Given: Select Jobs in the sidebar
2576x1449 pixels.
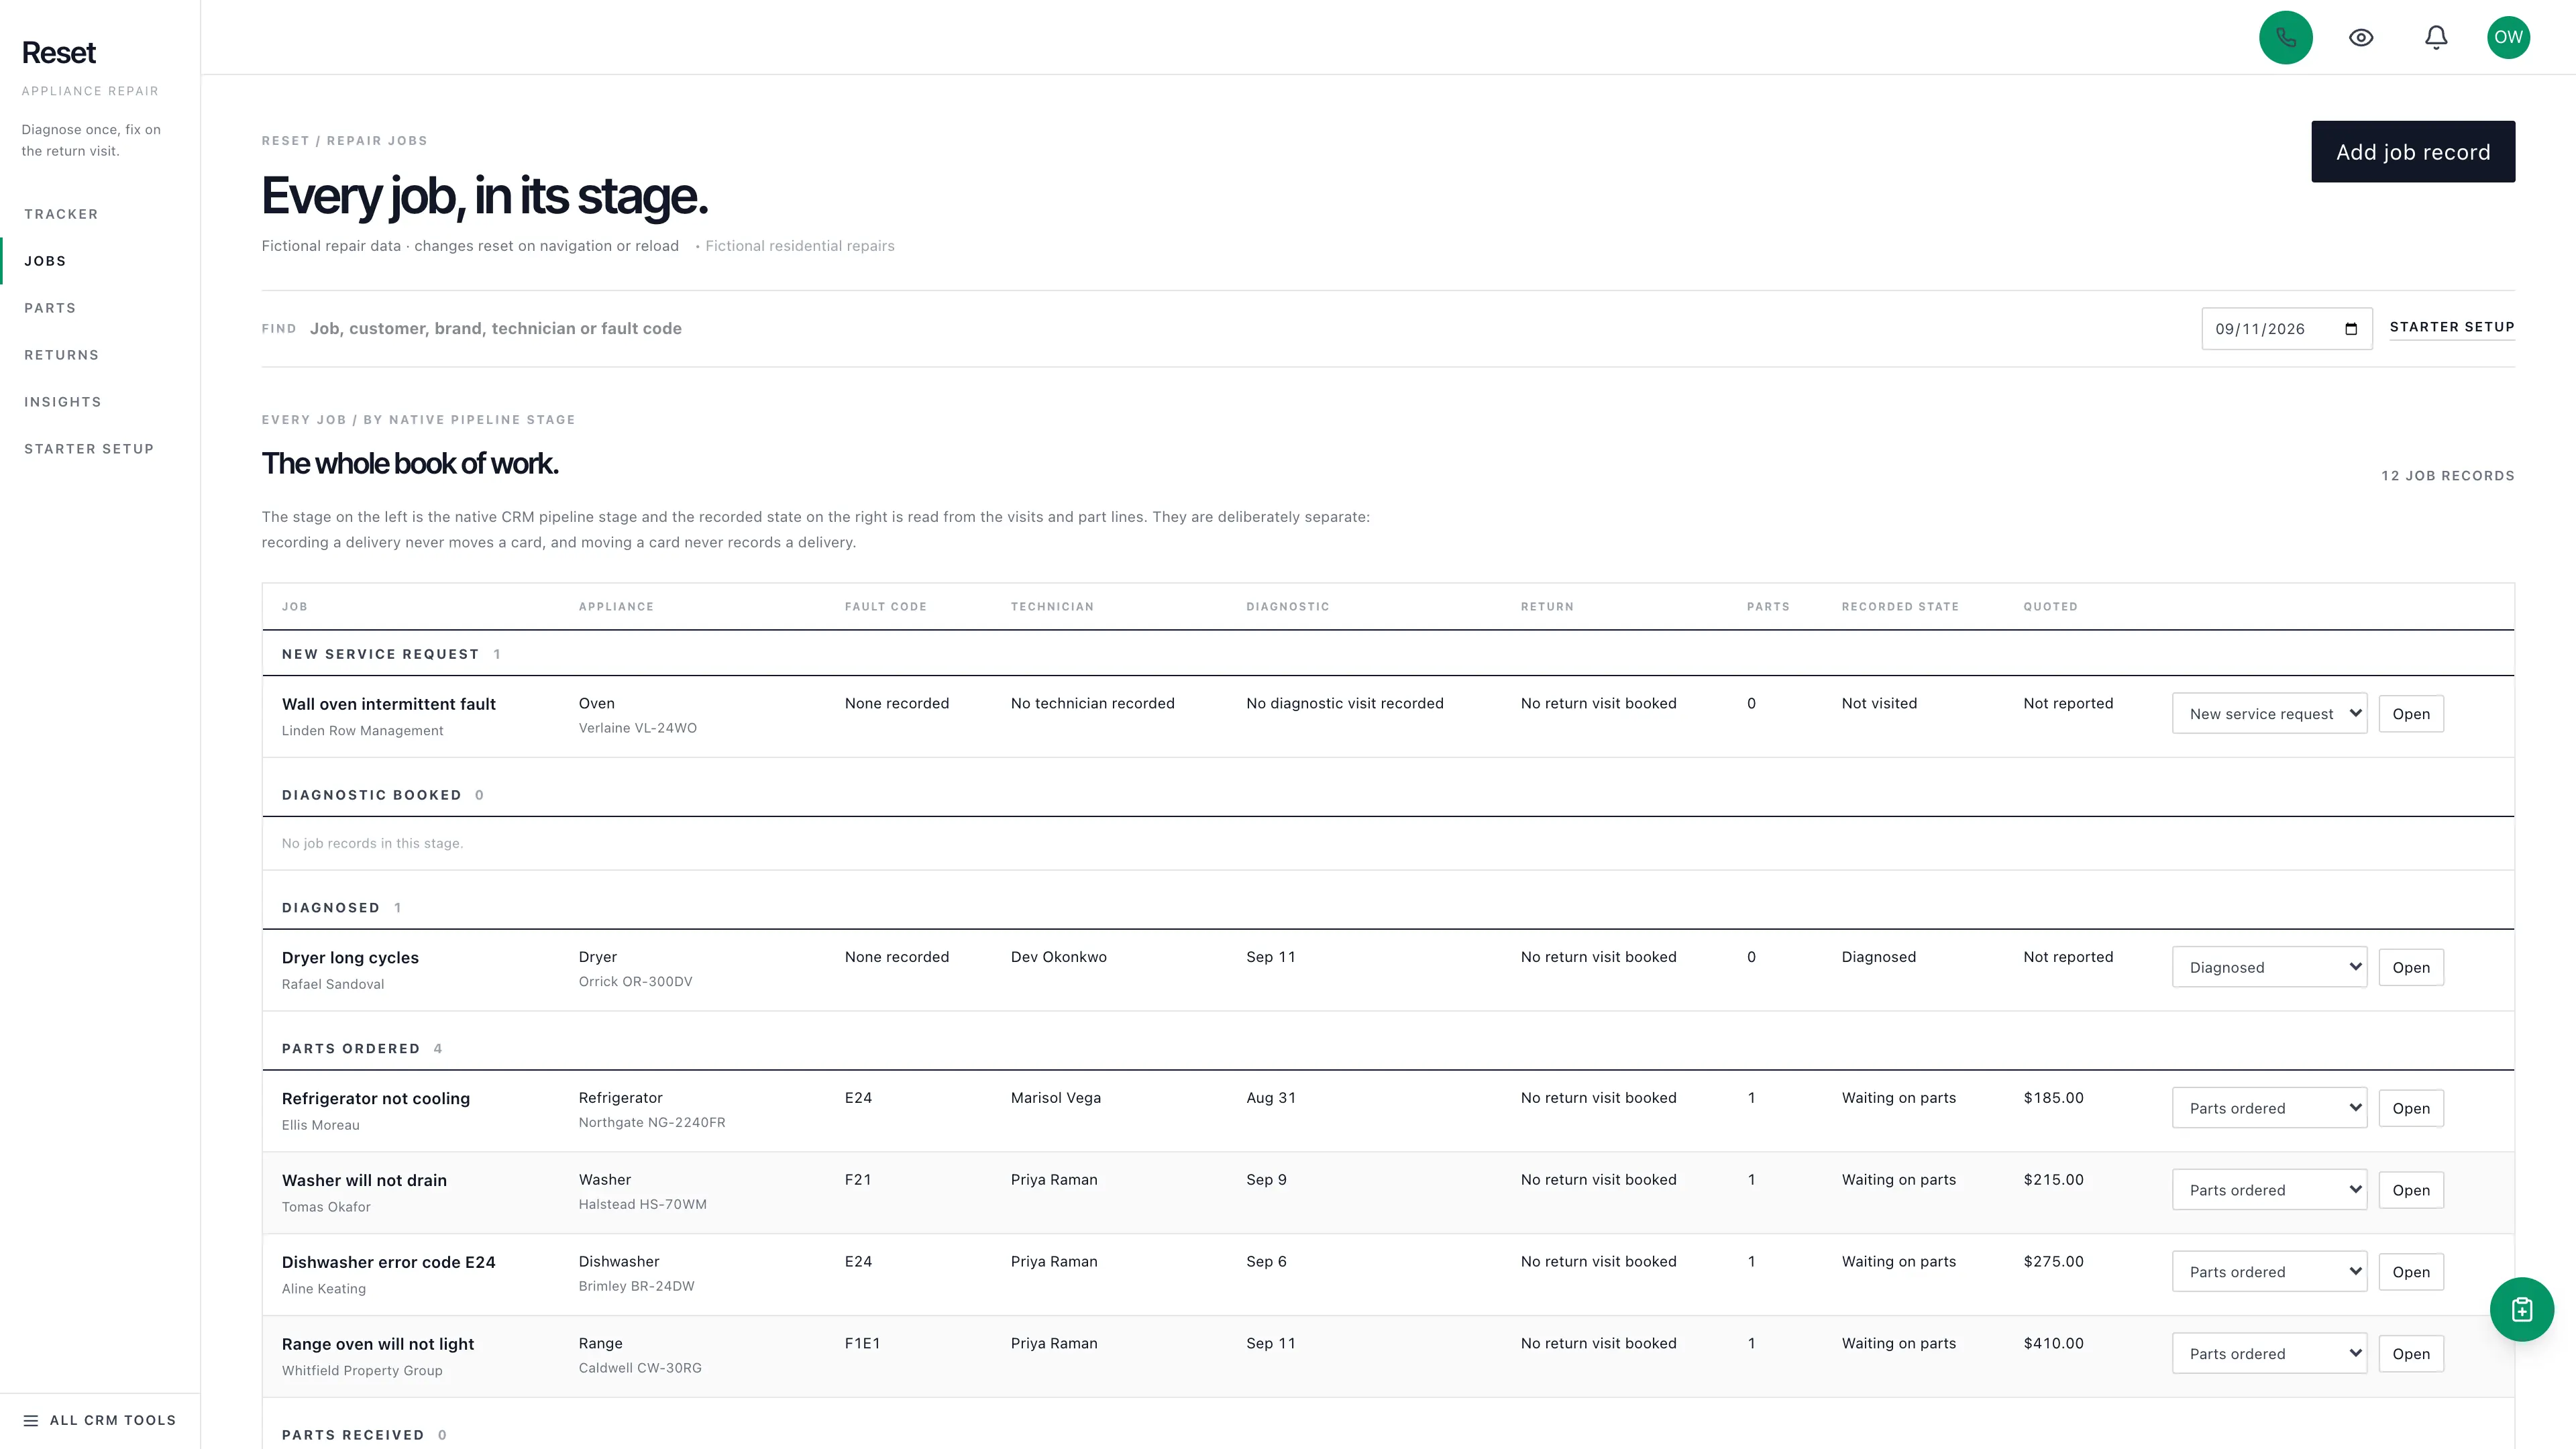Looking at the screenshot, I should (45, 261).
